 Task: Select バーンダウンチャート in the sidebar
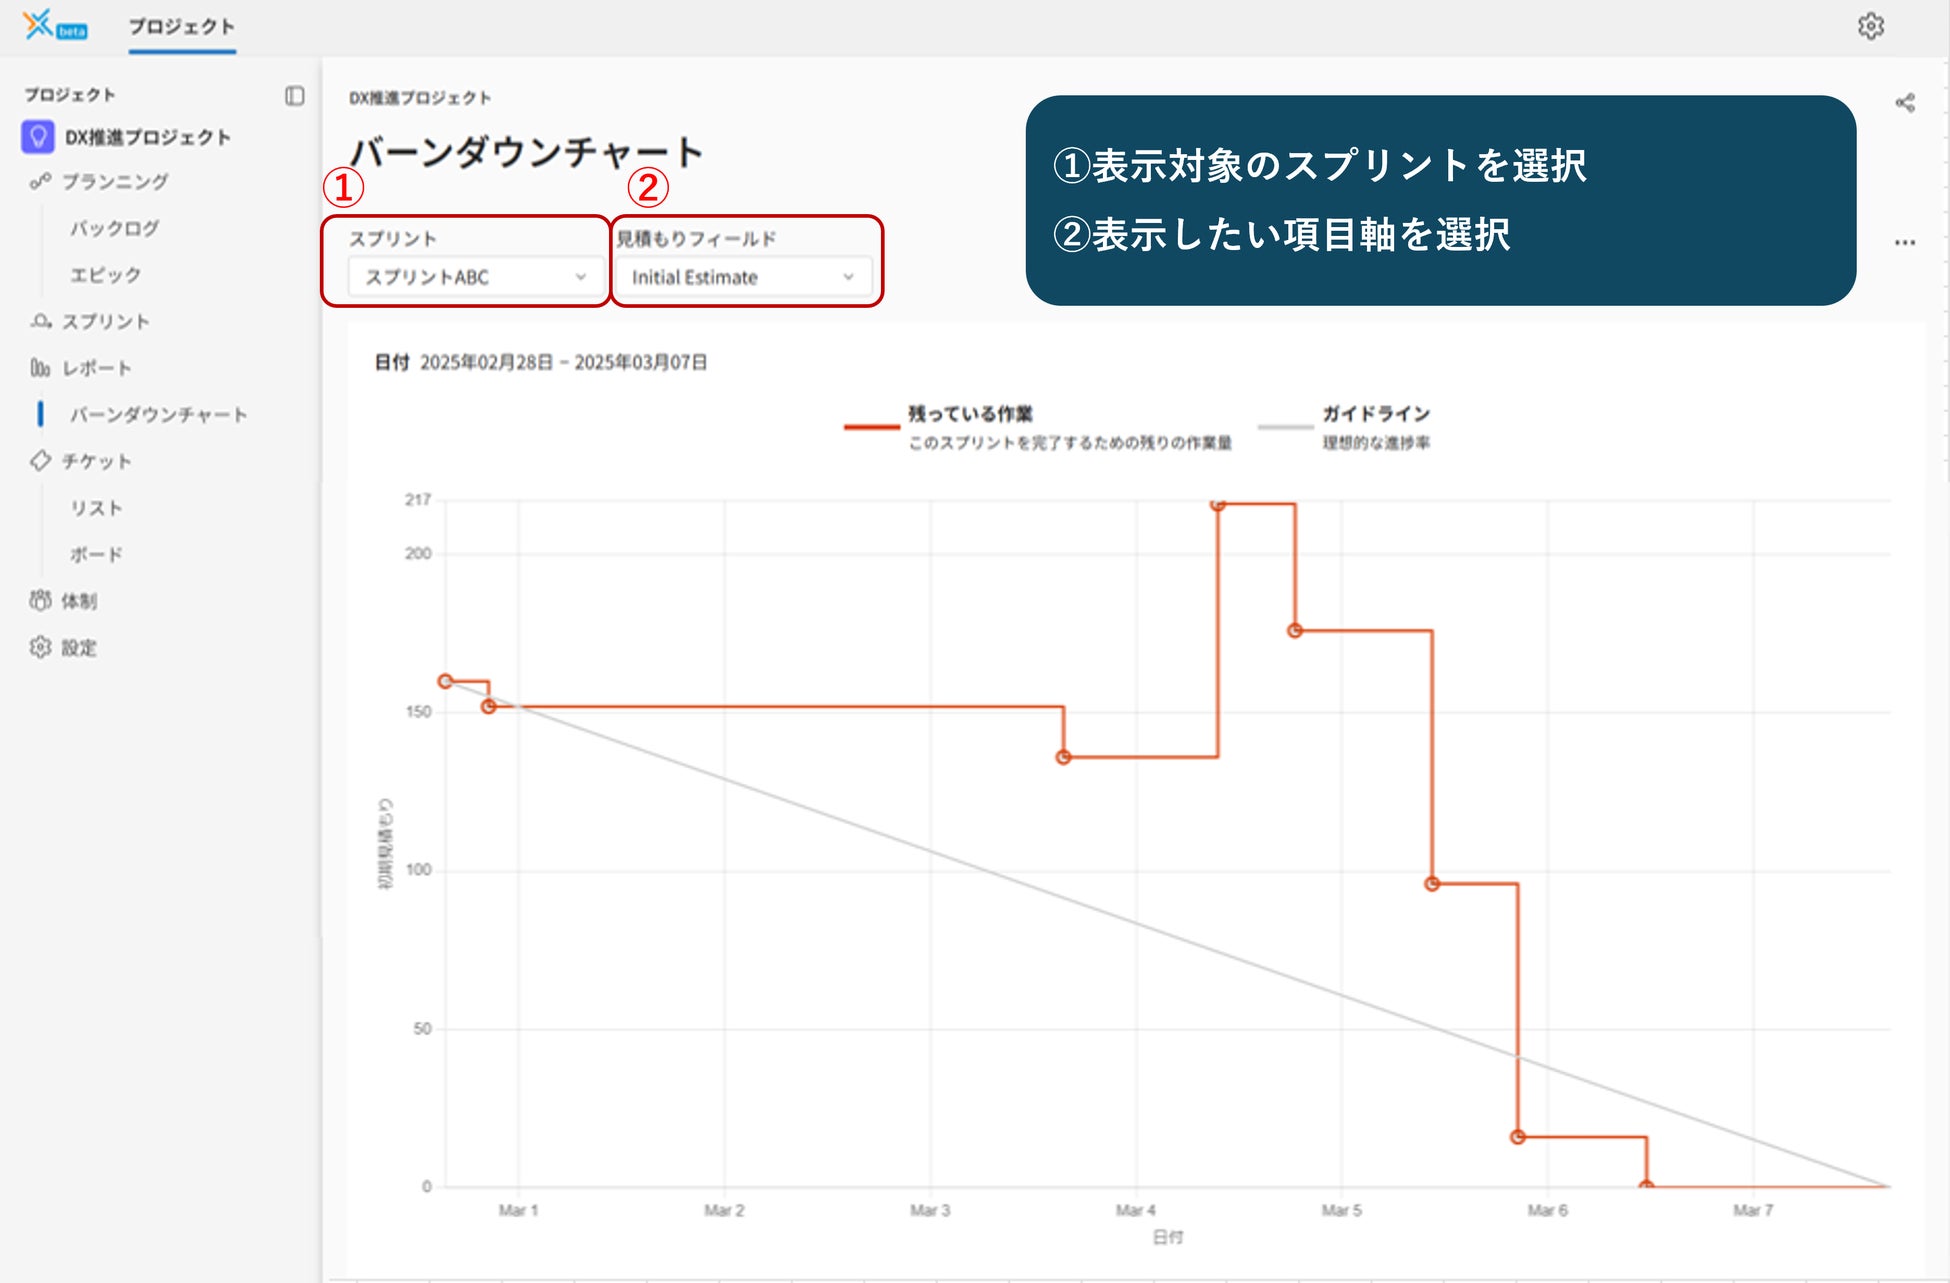point(158,415)
